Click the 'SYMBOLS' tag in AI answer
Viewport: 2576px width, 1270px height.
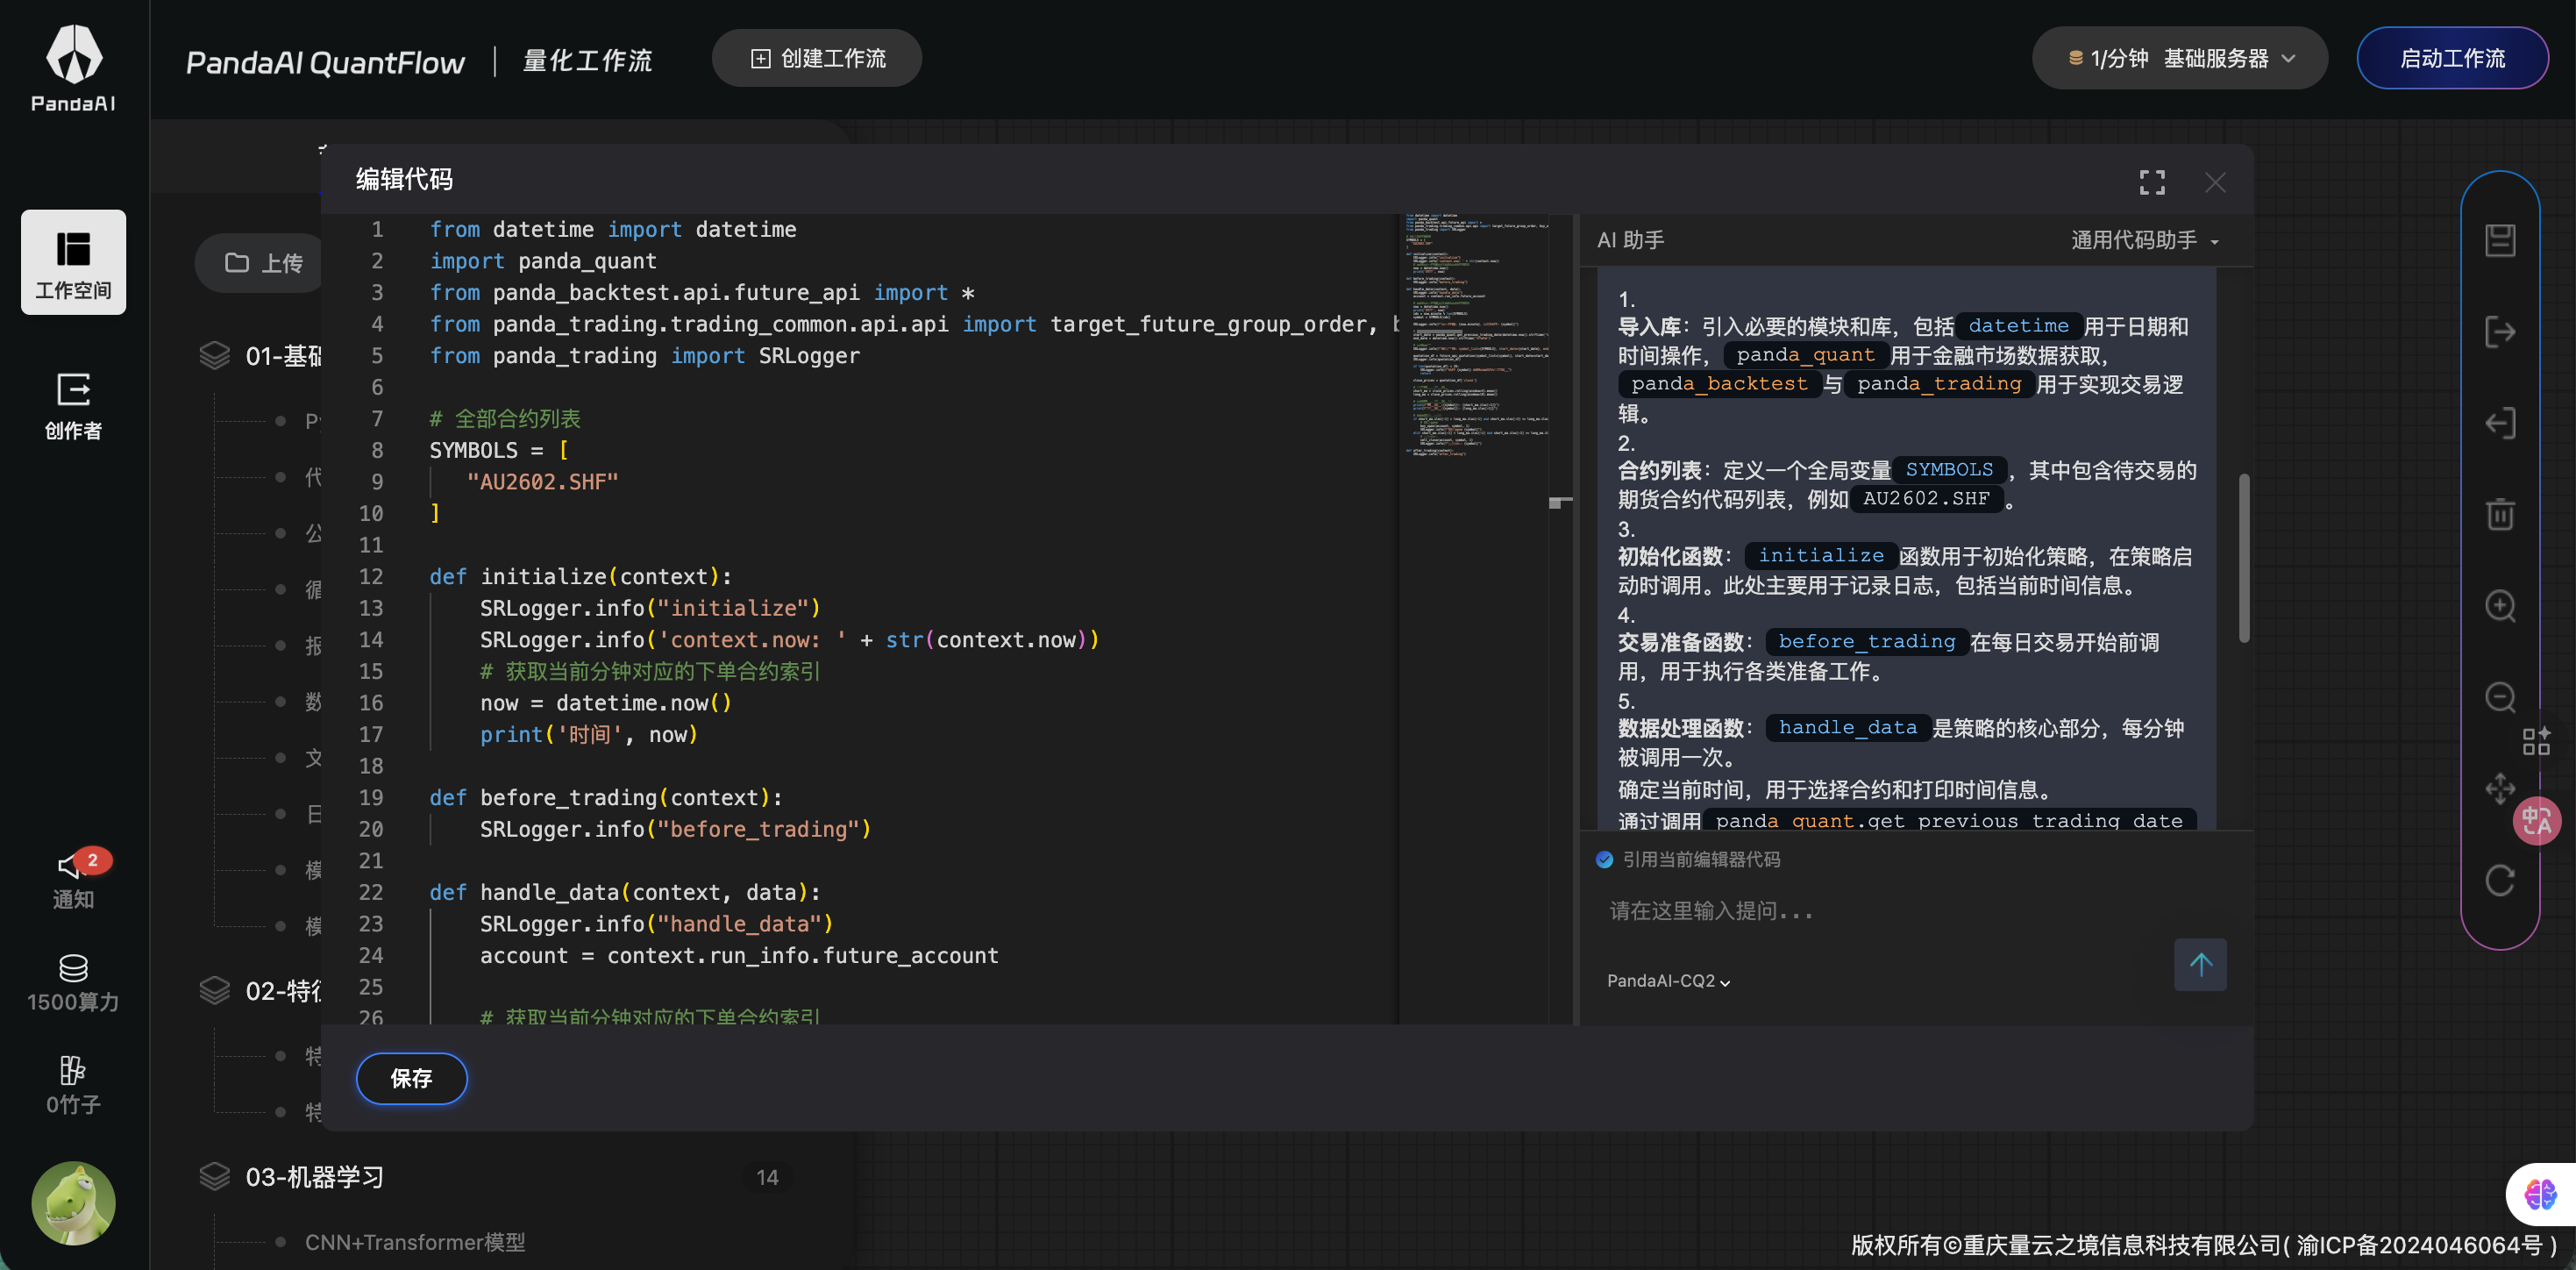tap(1949, 469)
